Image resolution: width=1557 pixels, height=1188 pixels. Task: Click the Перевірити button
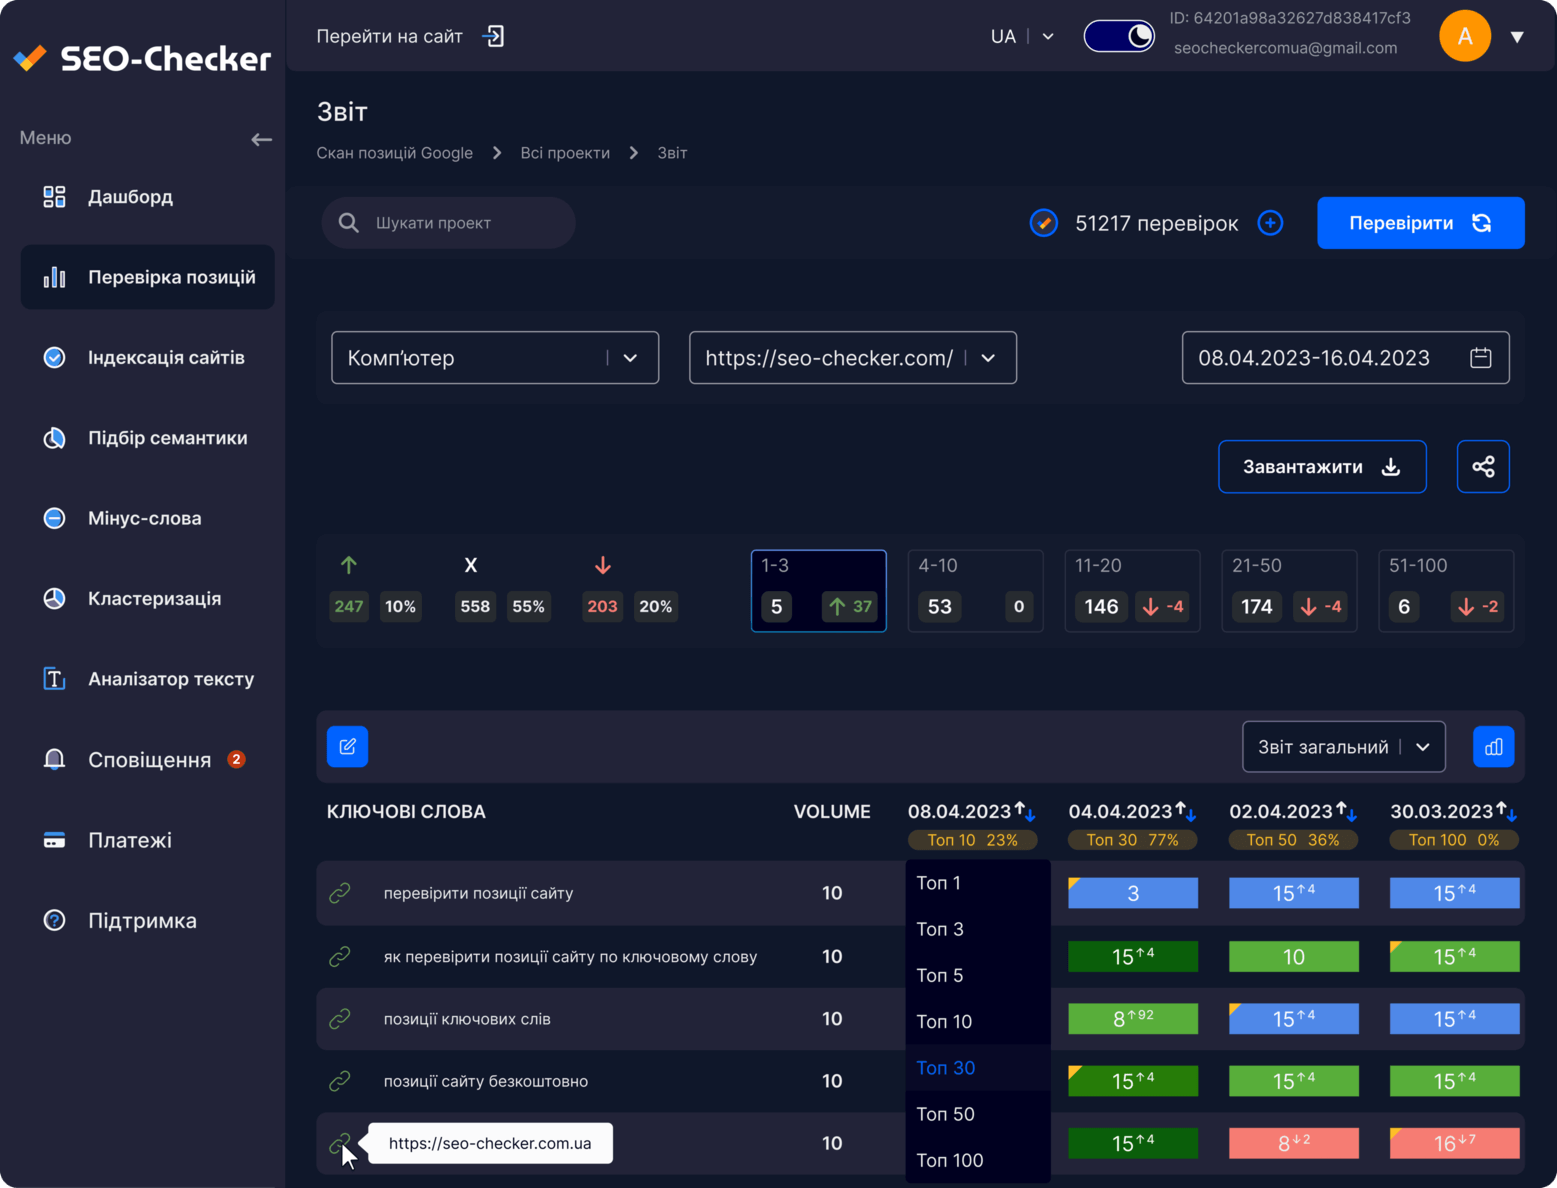[x=1420, y=223]
